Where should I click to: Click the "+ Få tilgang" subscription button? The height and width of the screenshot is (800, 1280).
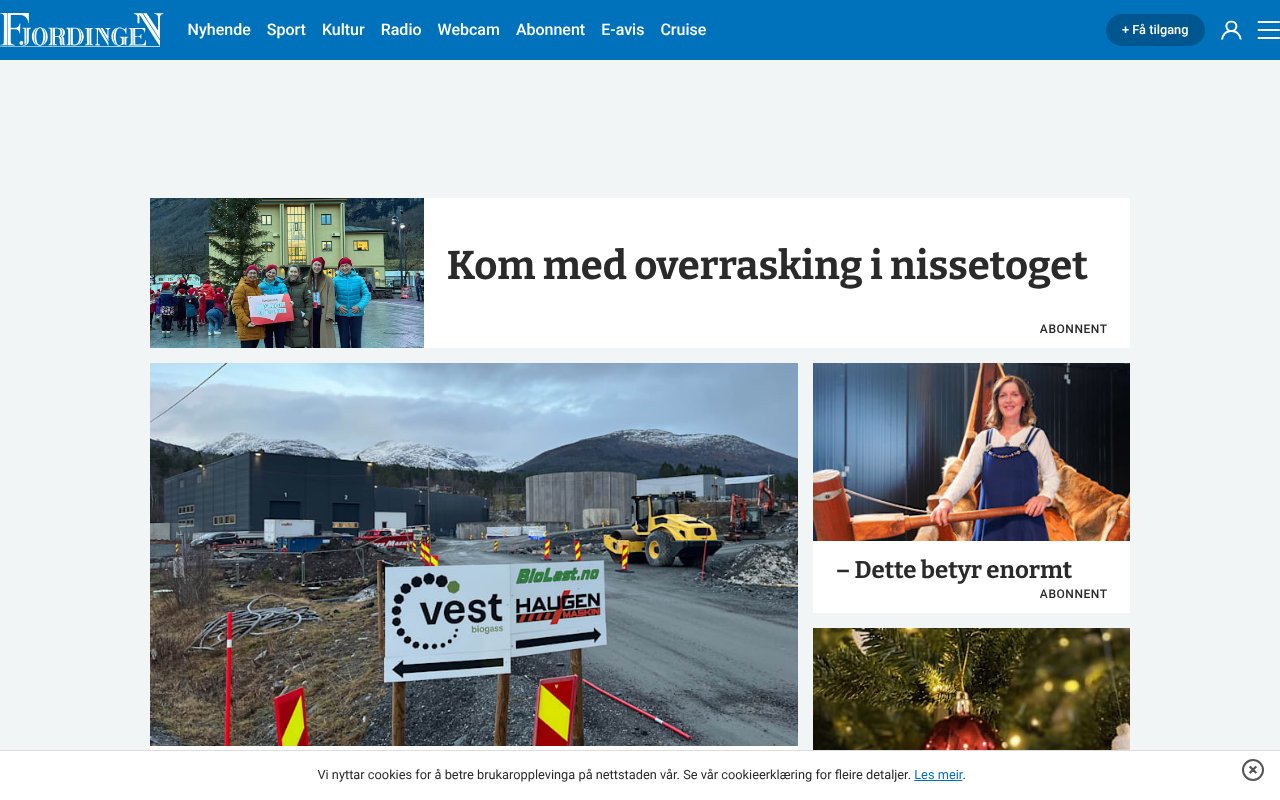coord(1155,30)
